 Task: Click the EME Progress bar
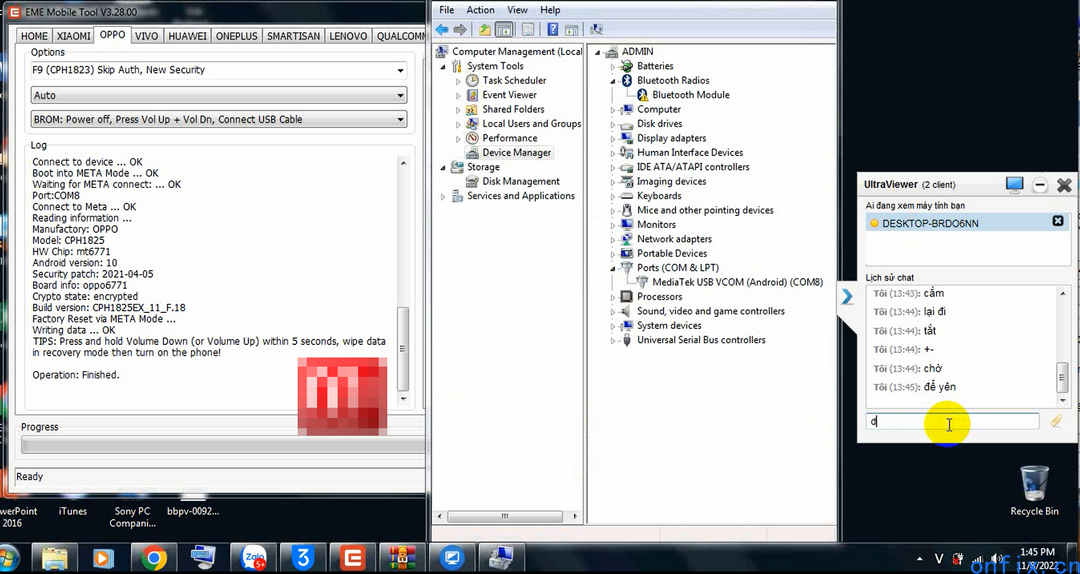point(222,444)
